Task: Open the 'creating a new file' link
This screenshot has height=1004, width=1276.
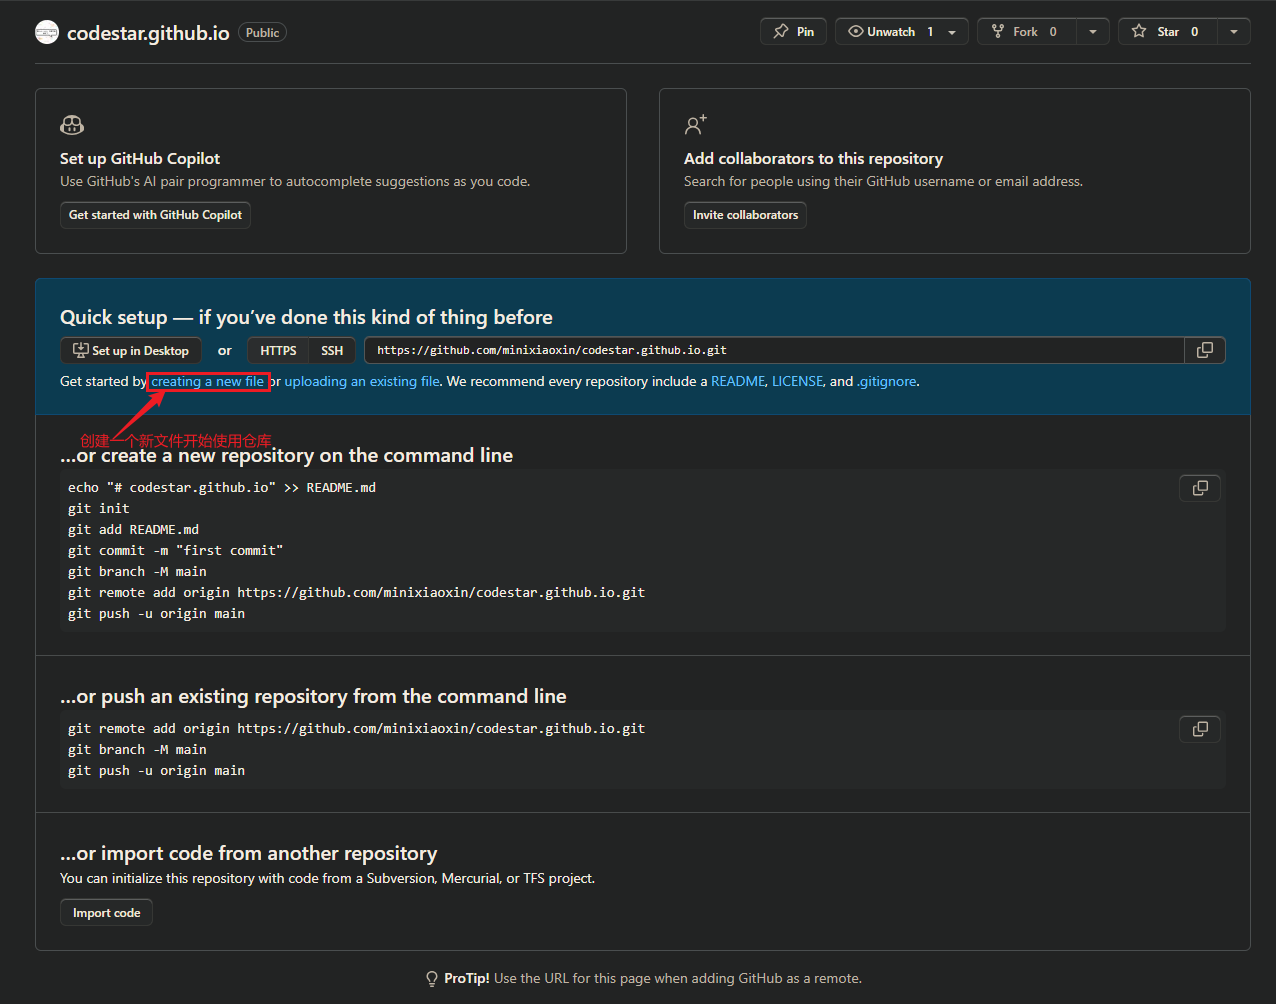Action: coord(208,381)
